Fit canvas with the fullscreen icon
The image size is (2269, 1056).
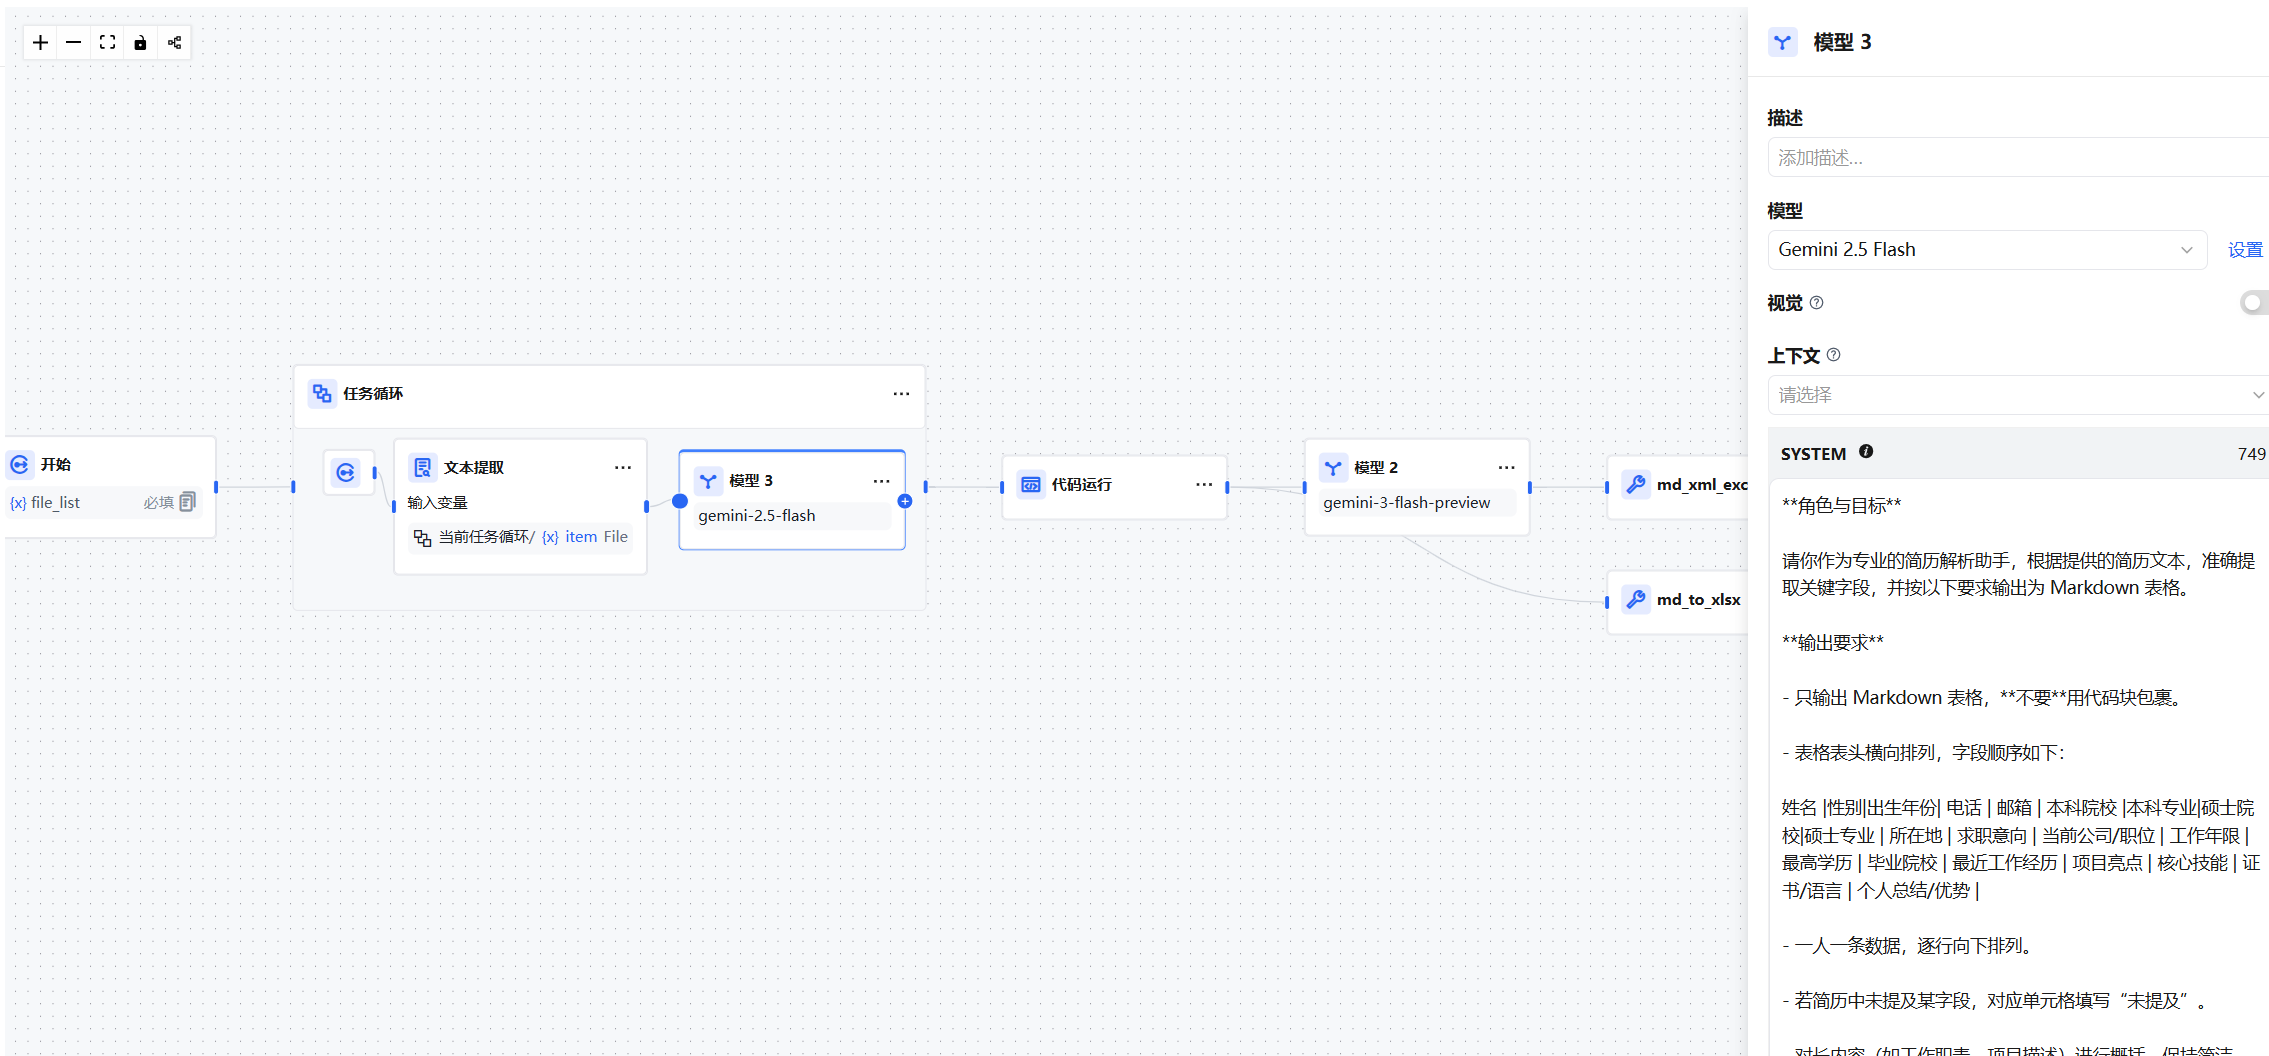tap(107, 42)
